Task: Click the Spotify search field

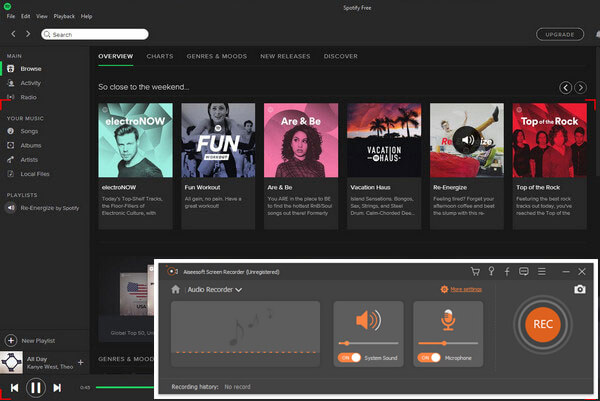Action: (95, 34)
